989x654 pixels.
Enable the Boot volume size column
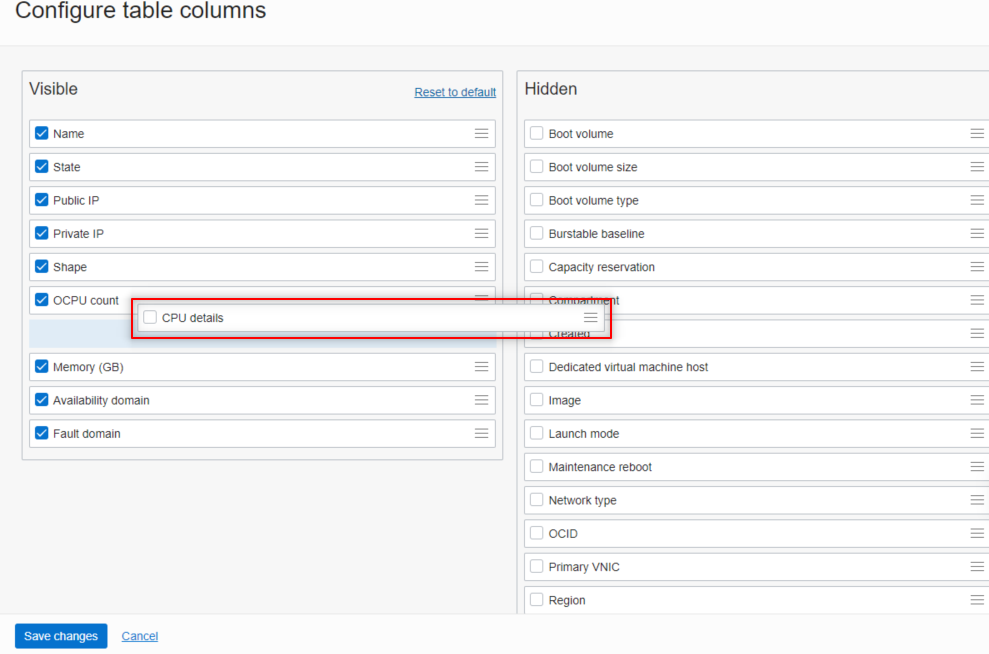(536, 167)
